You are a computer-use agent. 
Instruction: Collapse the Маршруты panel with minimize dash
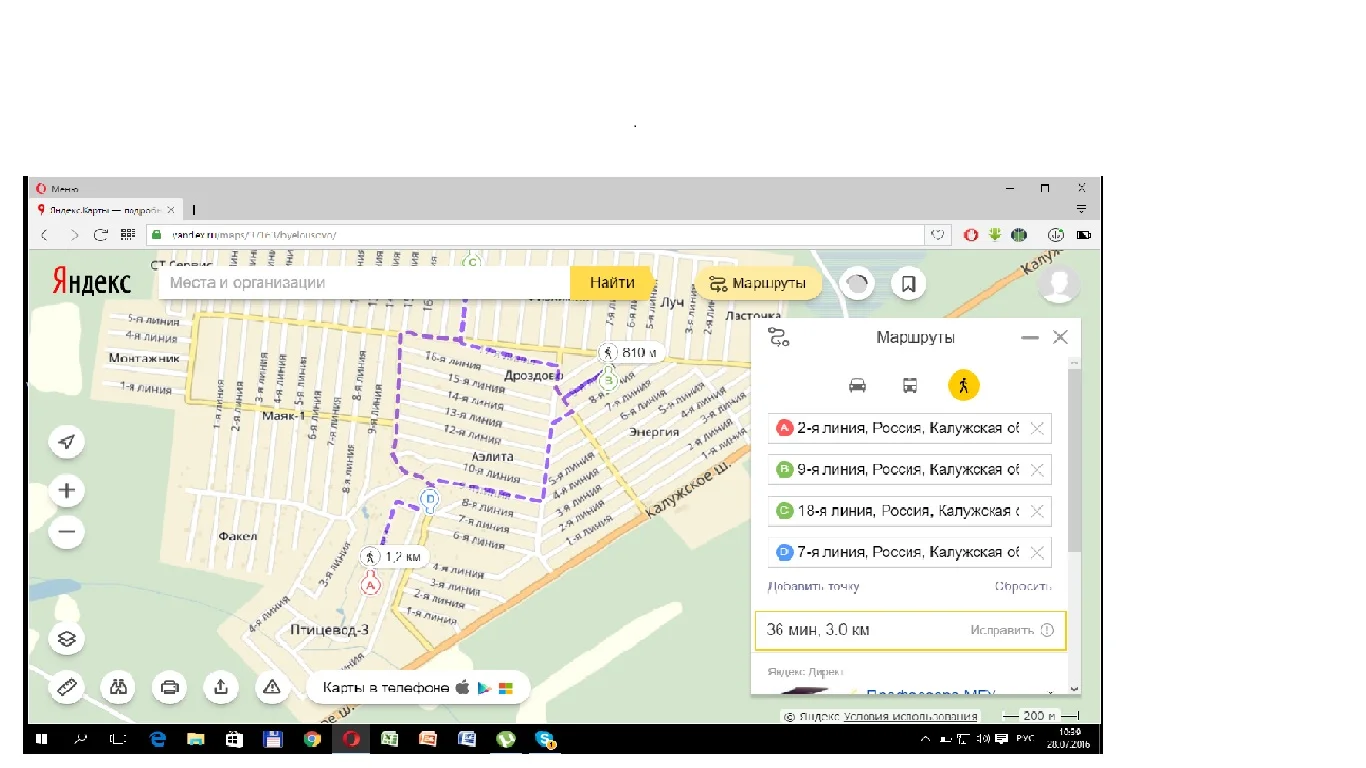1030,338
